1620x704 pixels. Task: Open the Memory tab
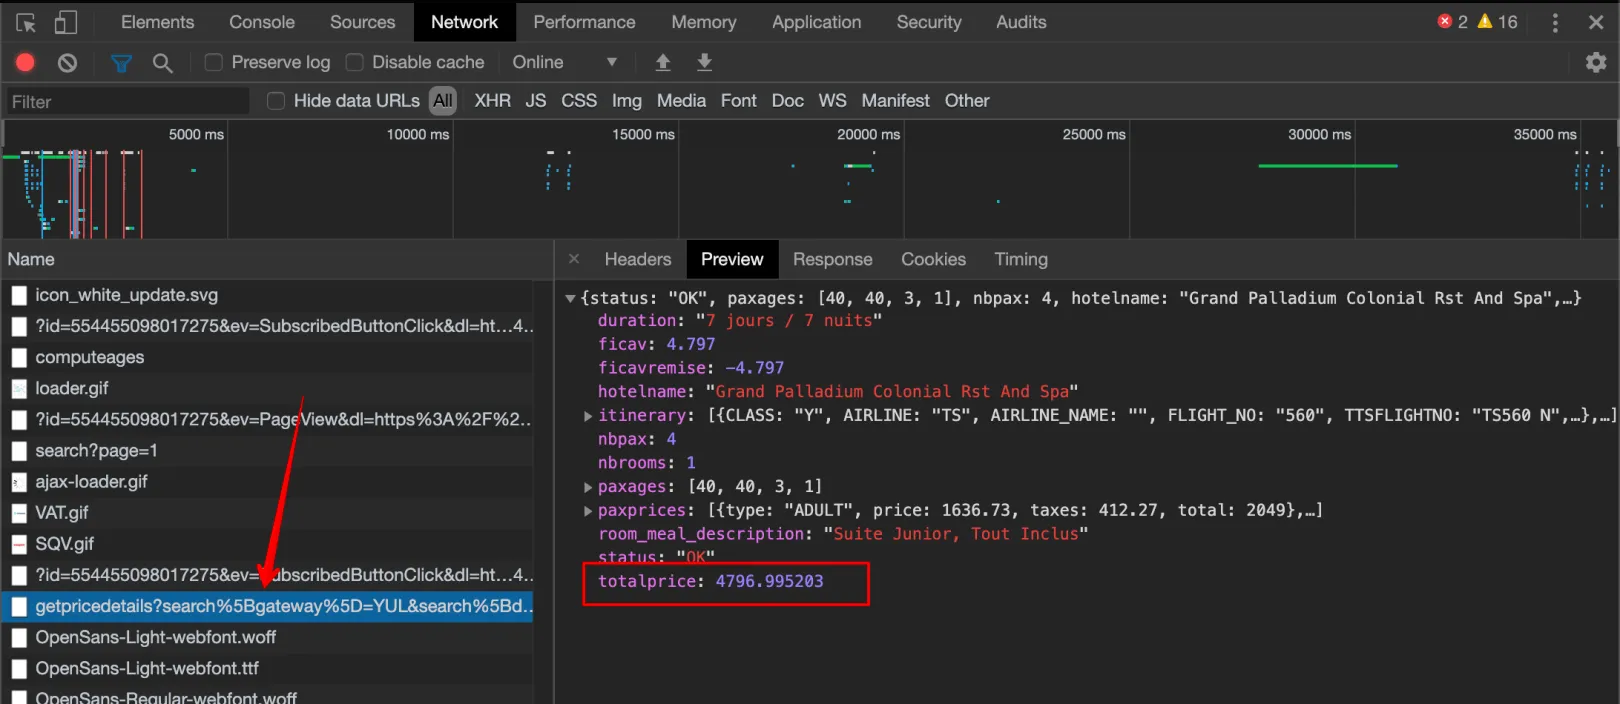pos(703,22)
